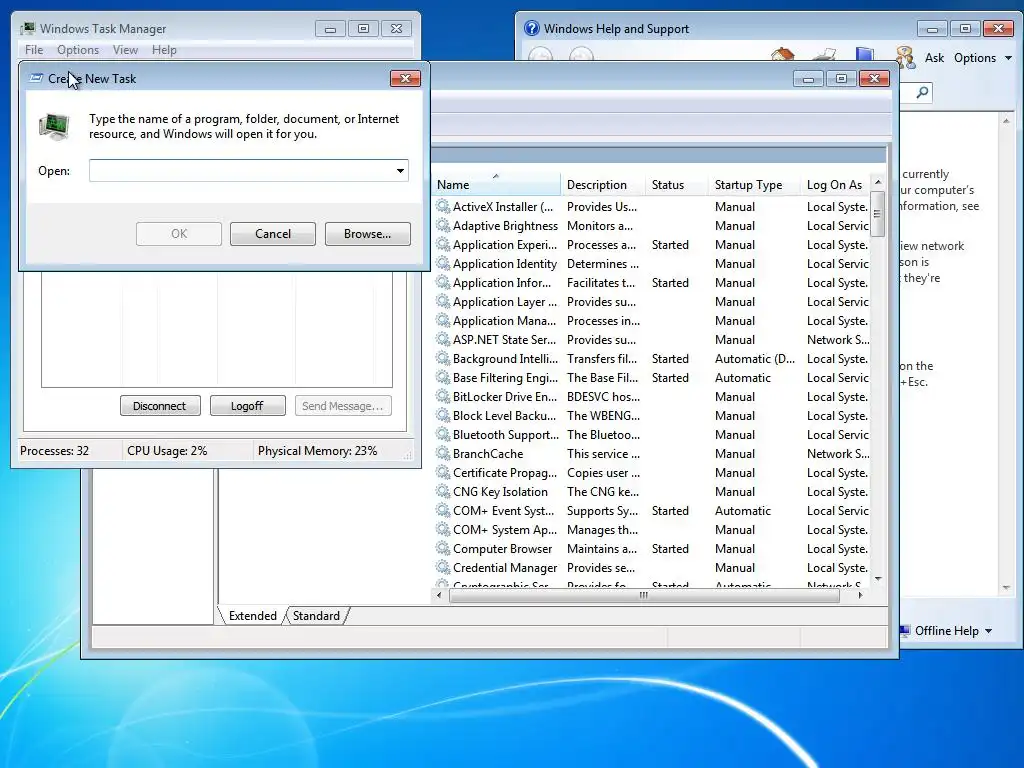
Task: Select the BranchCache service name
Action: [x=488, y=453]
